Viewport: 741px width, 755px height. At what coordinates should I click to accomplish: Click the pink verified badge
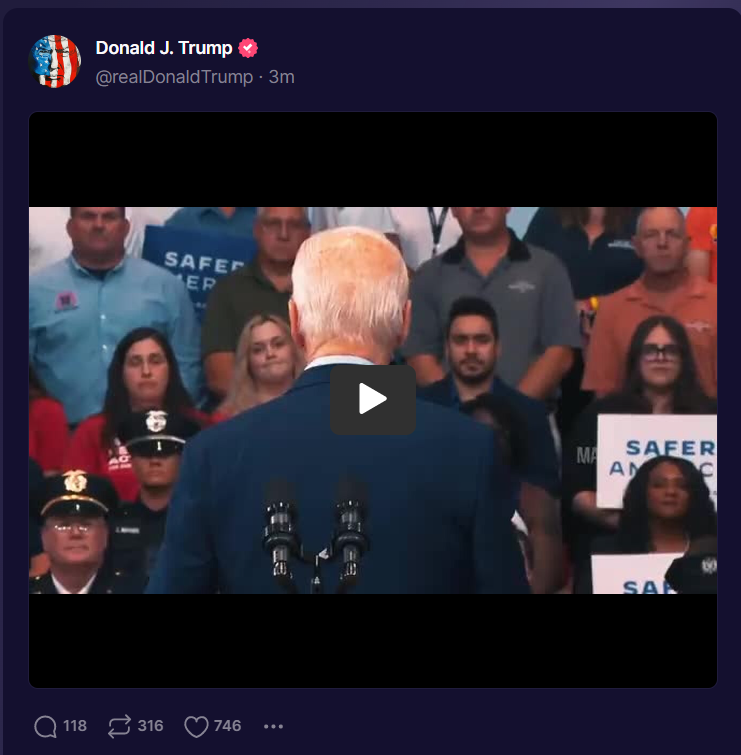pos(248,48)
